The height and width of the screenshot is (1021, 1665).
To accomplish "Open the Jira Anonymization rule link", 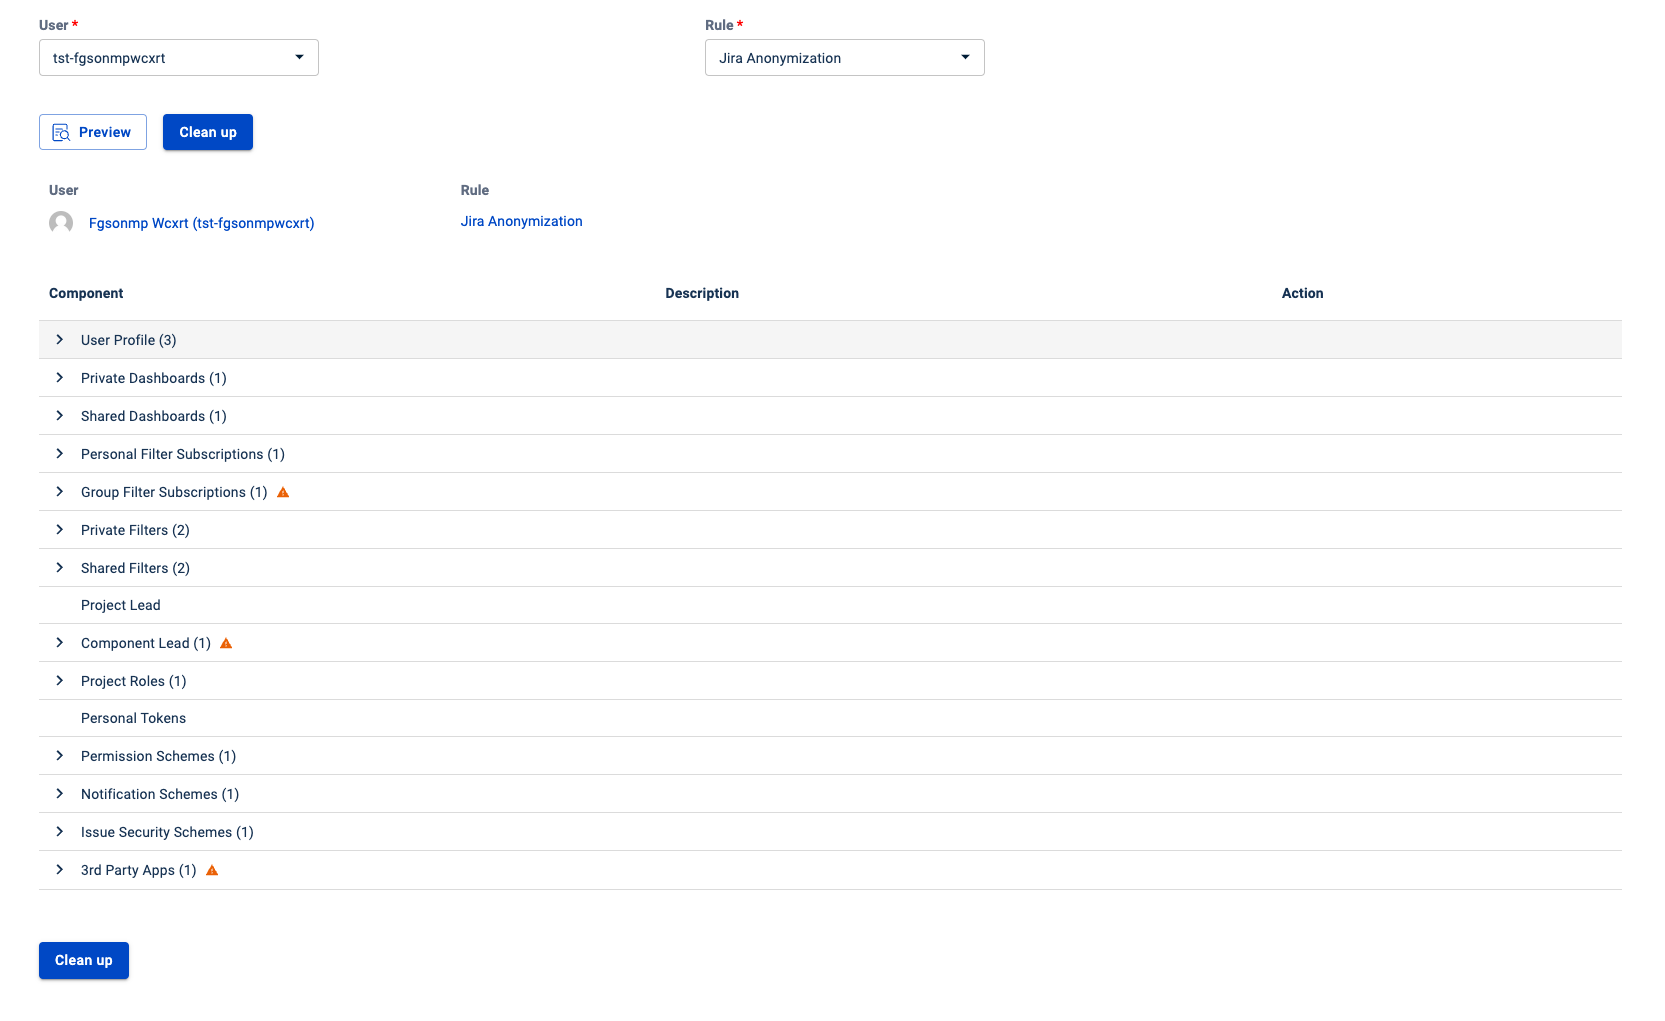I will point(521,221).
